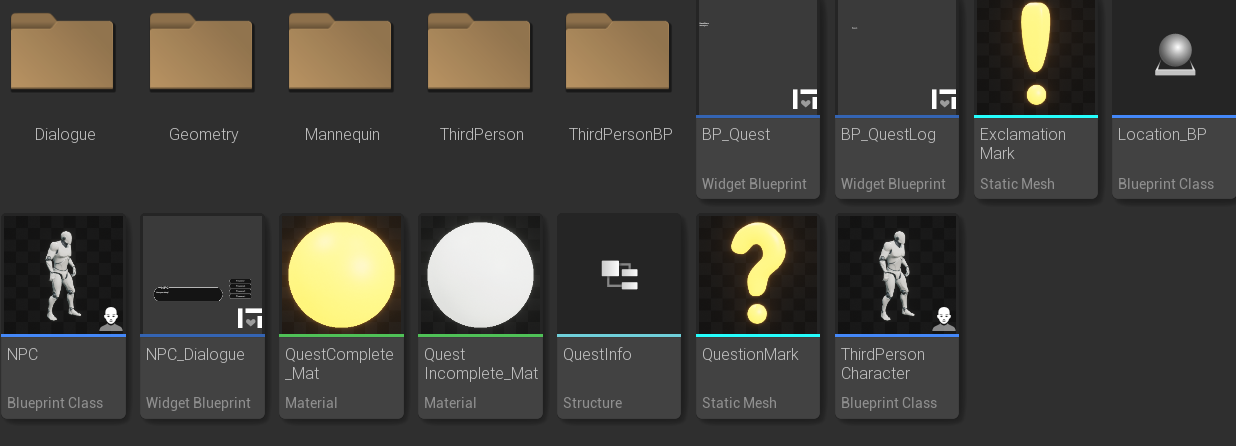Click the QuestInfo asset name
Screen dimensions: 1236x446
(597, 355)
